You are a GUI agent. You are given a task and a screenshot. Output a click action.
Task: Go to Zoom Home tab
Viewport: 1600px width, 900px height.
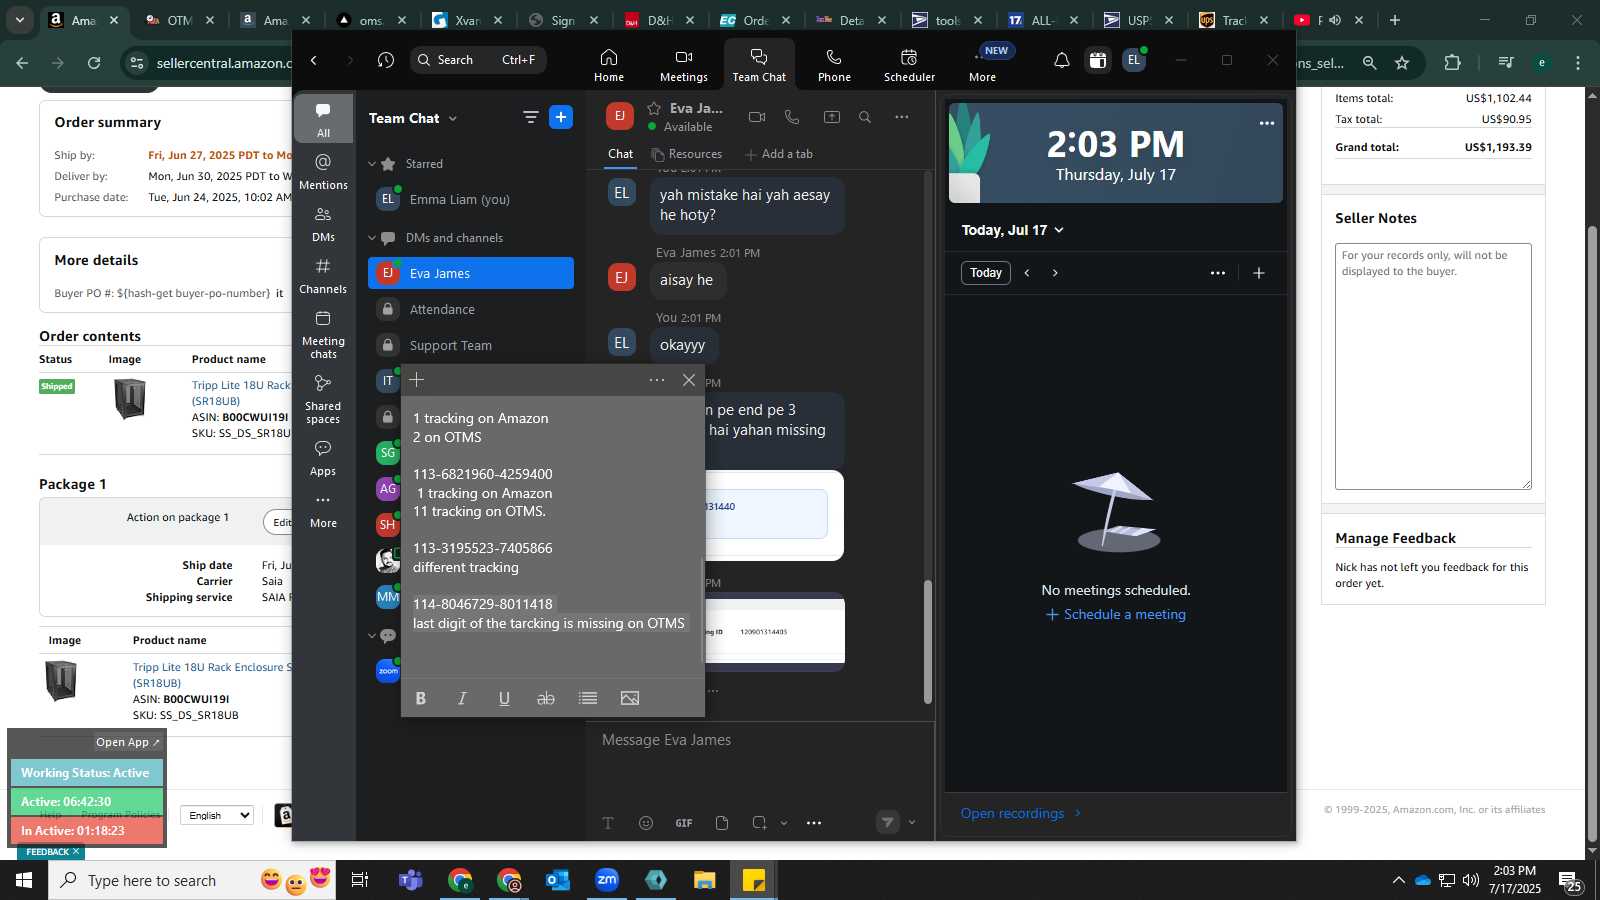click(x=608, y=65)
